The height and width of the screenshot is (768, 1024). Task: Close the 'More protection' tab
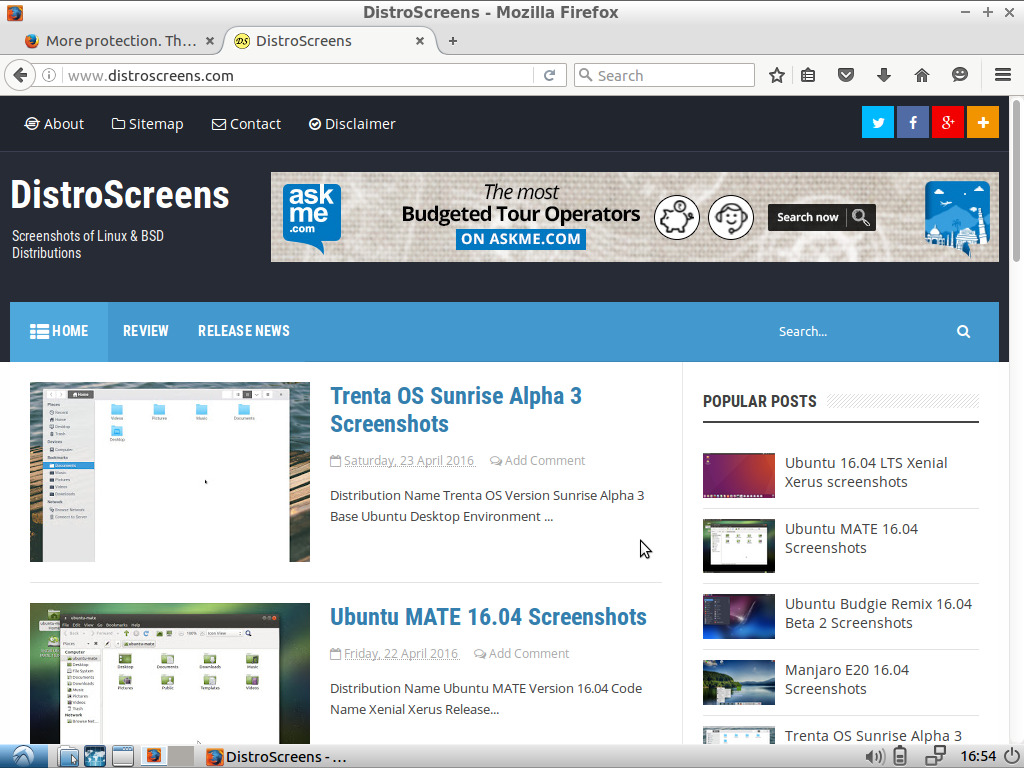tap(210, 40)
